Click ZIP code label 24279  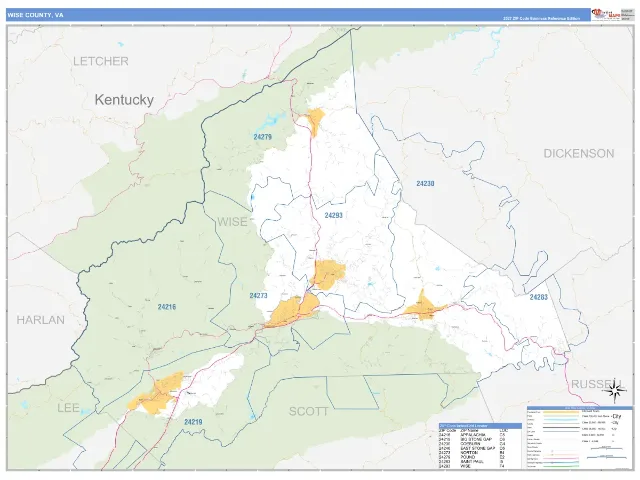click(x=262, y=137)
